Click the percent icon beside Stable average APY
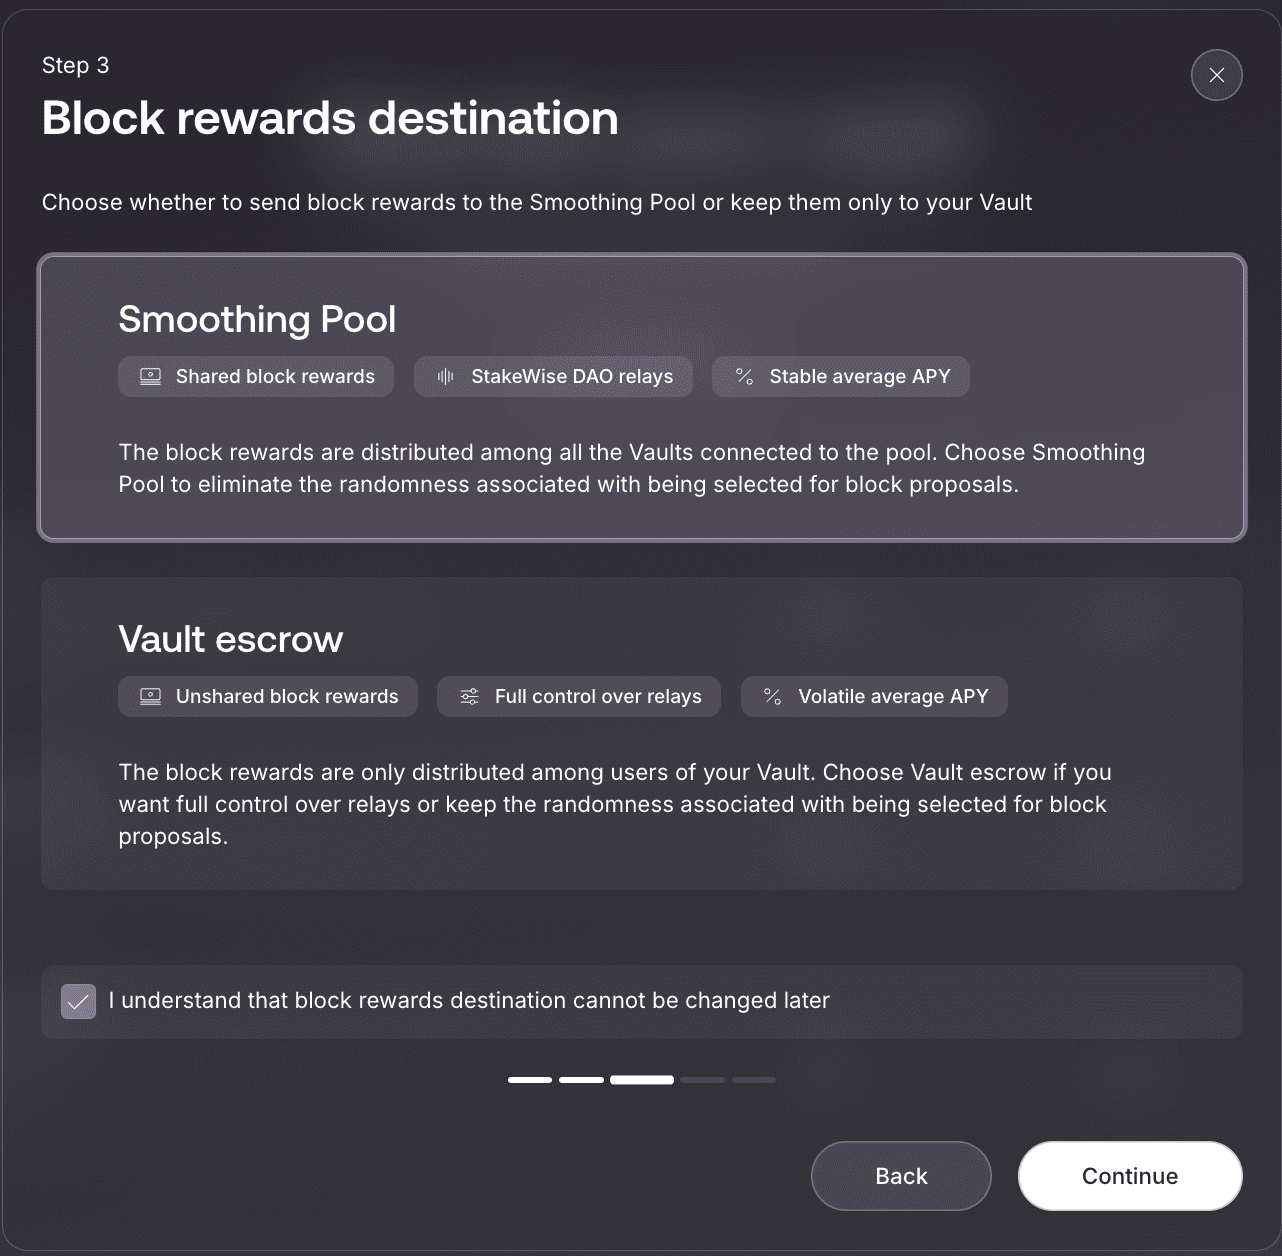The width and height of the screenshot is (1282, 1256). [744, 377]
